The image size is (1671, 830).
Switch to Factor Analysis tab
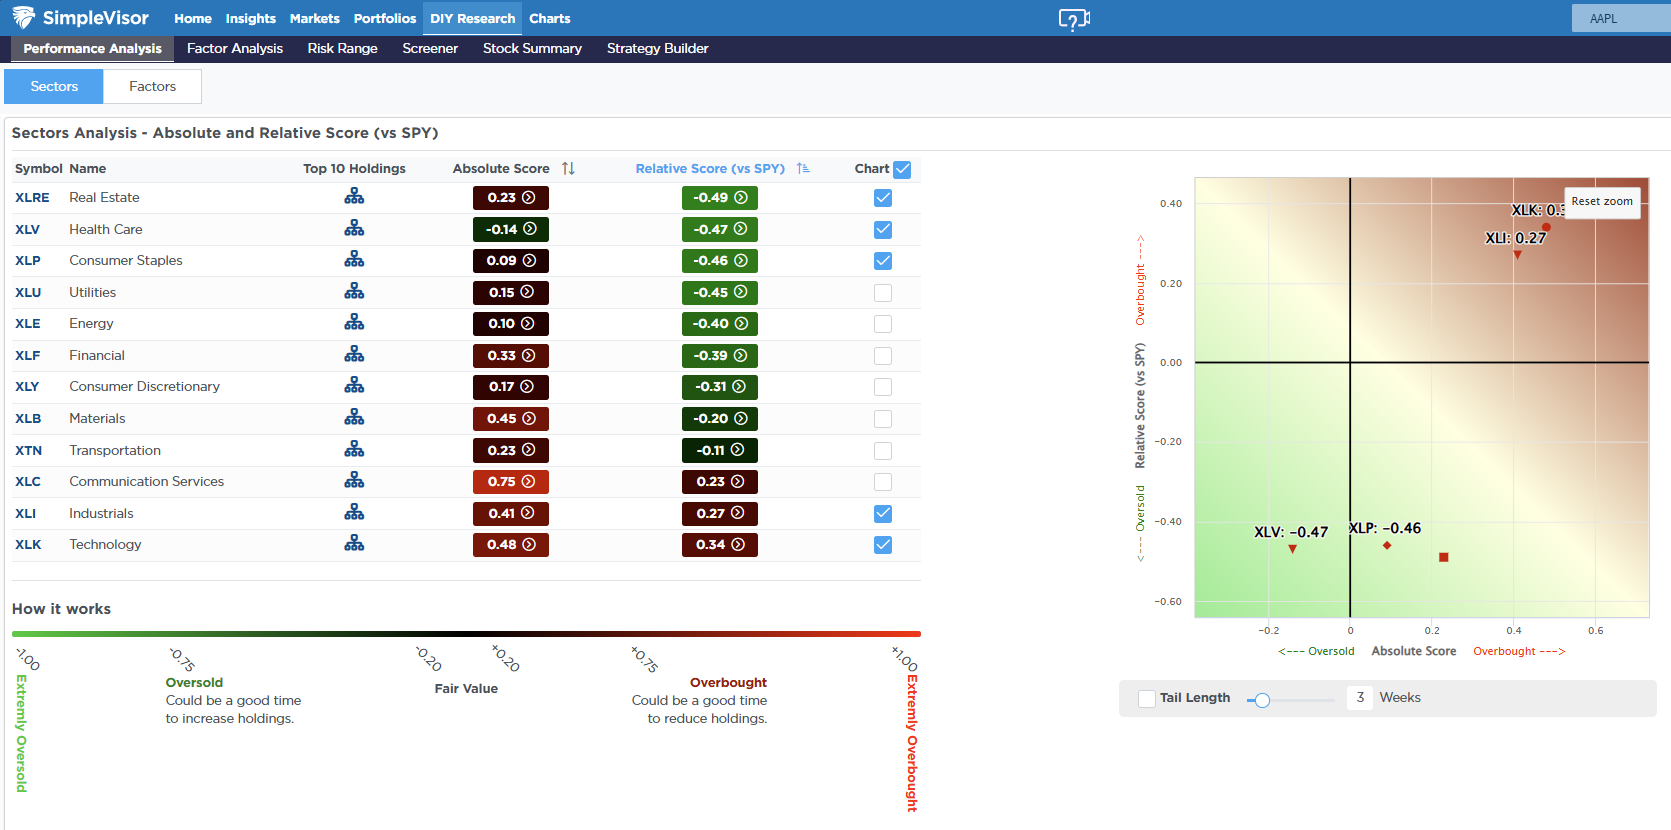pos(235,48)
